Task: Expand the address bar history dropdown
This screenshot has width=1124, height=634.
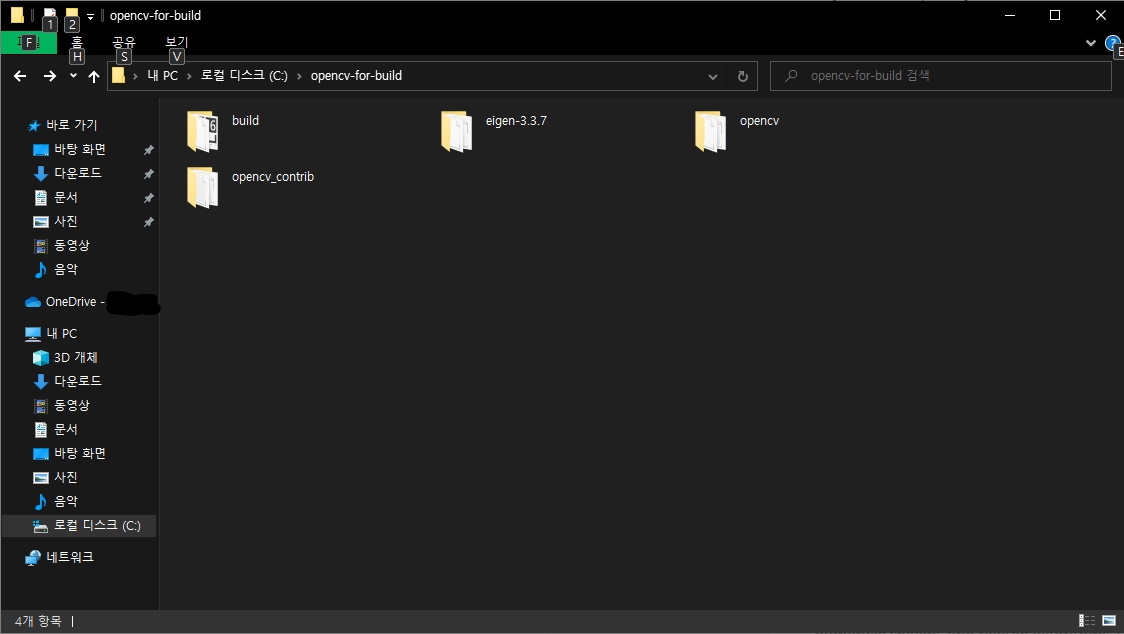Action: (713, 76)
